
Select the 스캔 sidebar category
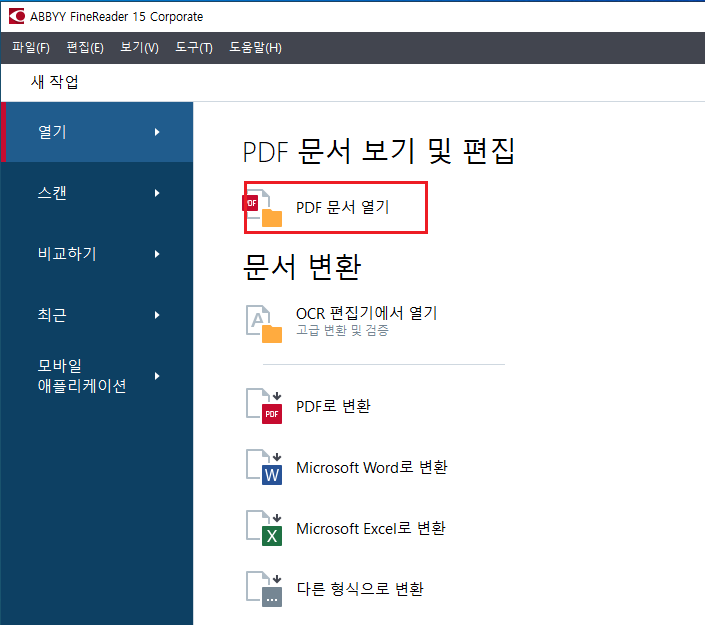(97, 193)
